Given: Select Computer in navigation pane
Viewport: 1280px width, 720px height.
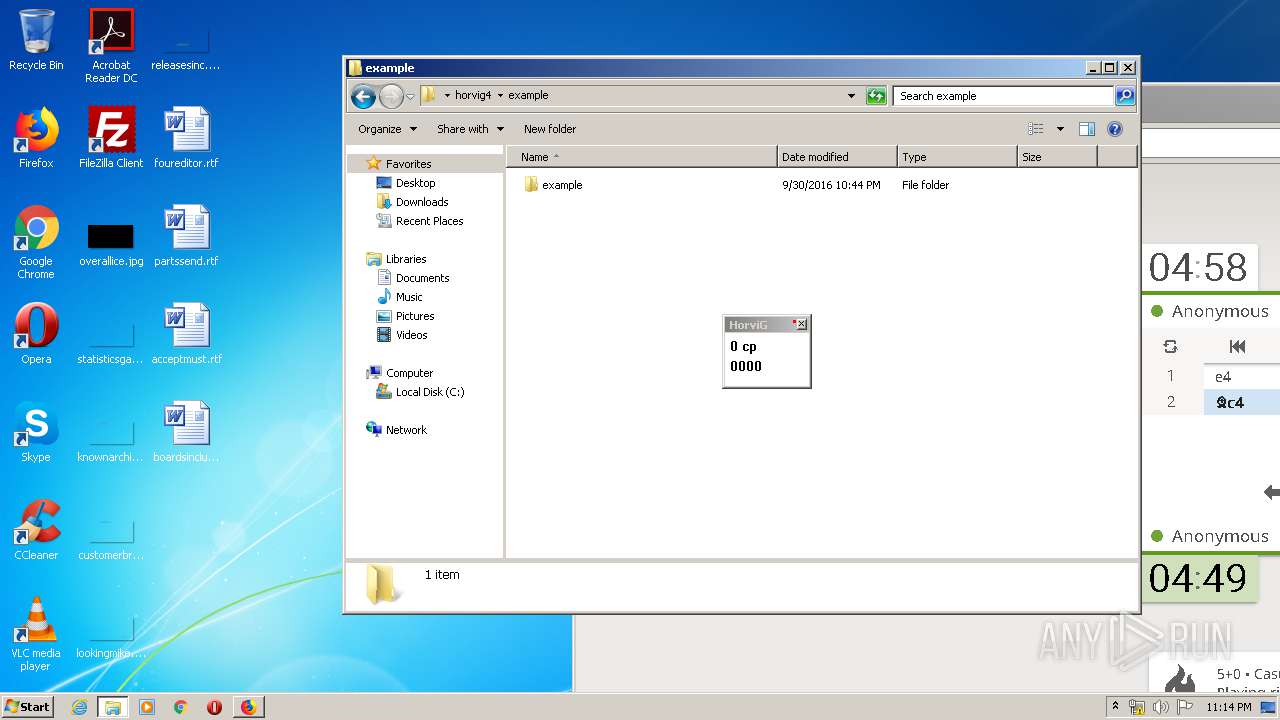Looking at the screenshot, I should coord(409,373).
